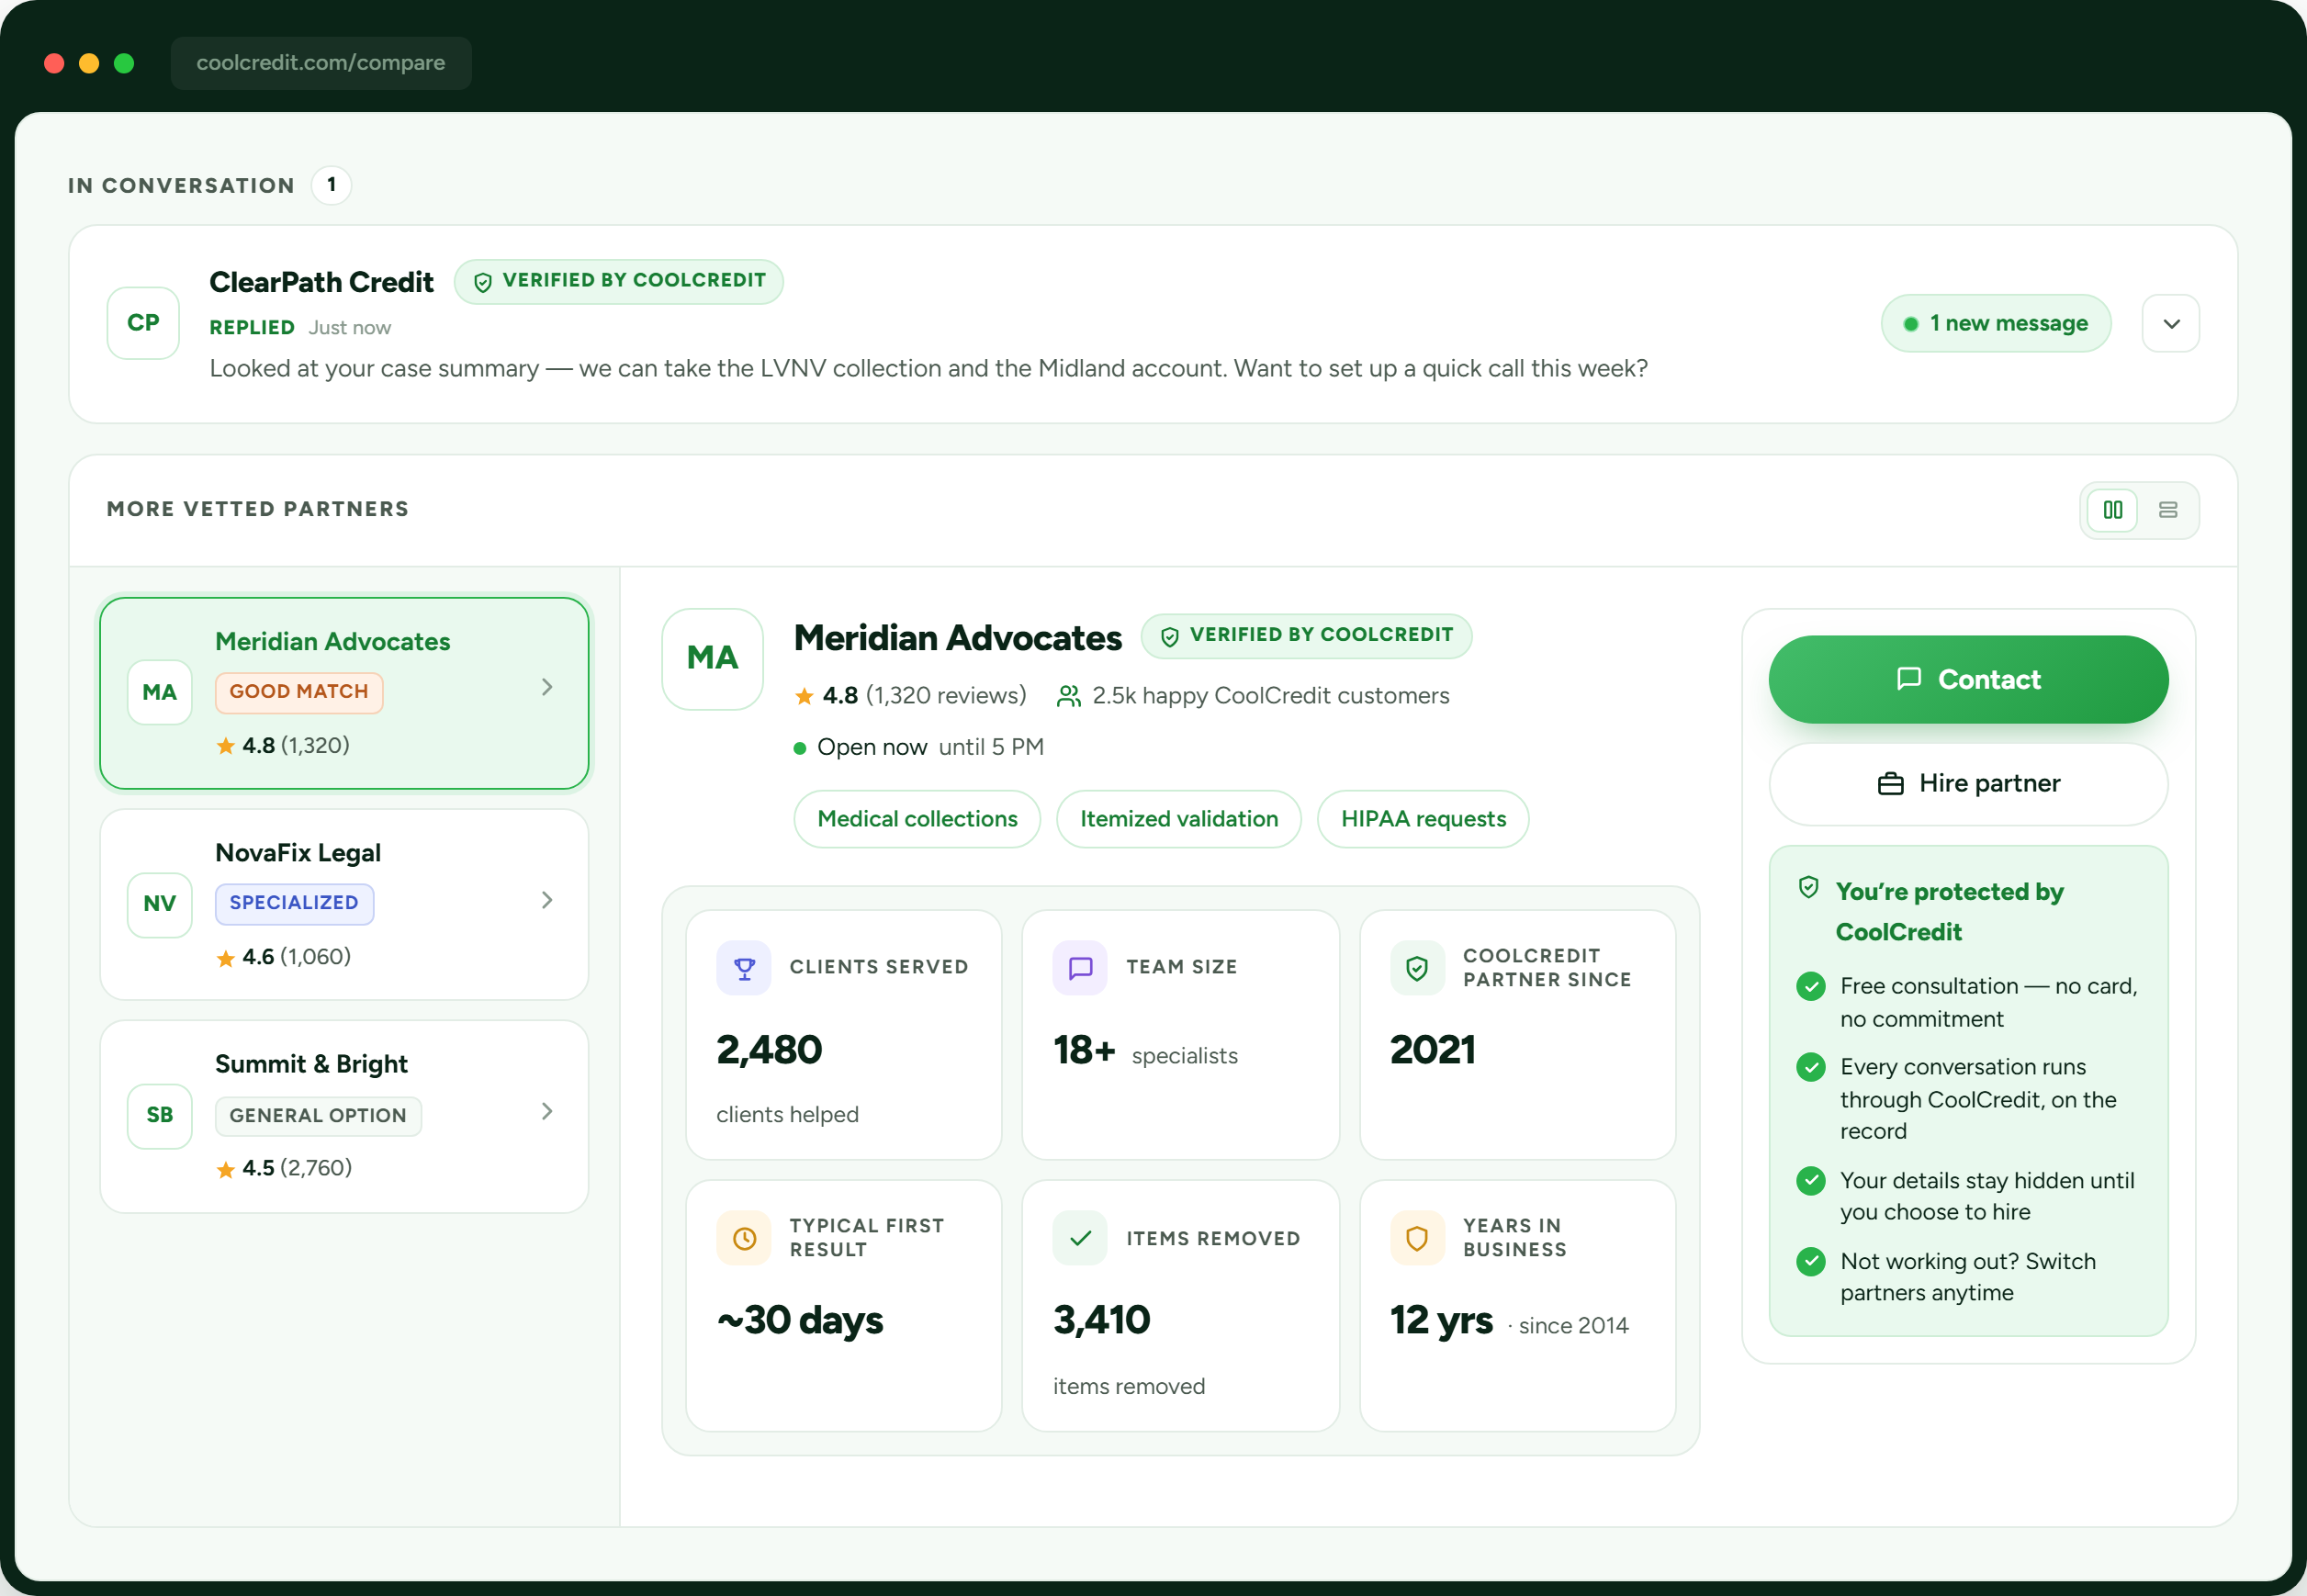This screenshot has width=2307, height=1596.
Task: Click the shield icon for CoolCredit Partner Since
Action: [x=1416, y=967]
